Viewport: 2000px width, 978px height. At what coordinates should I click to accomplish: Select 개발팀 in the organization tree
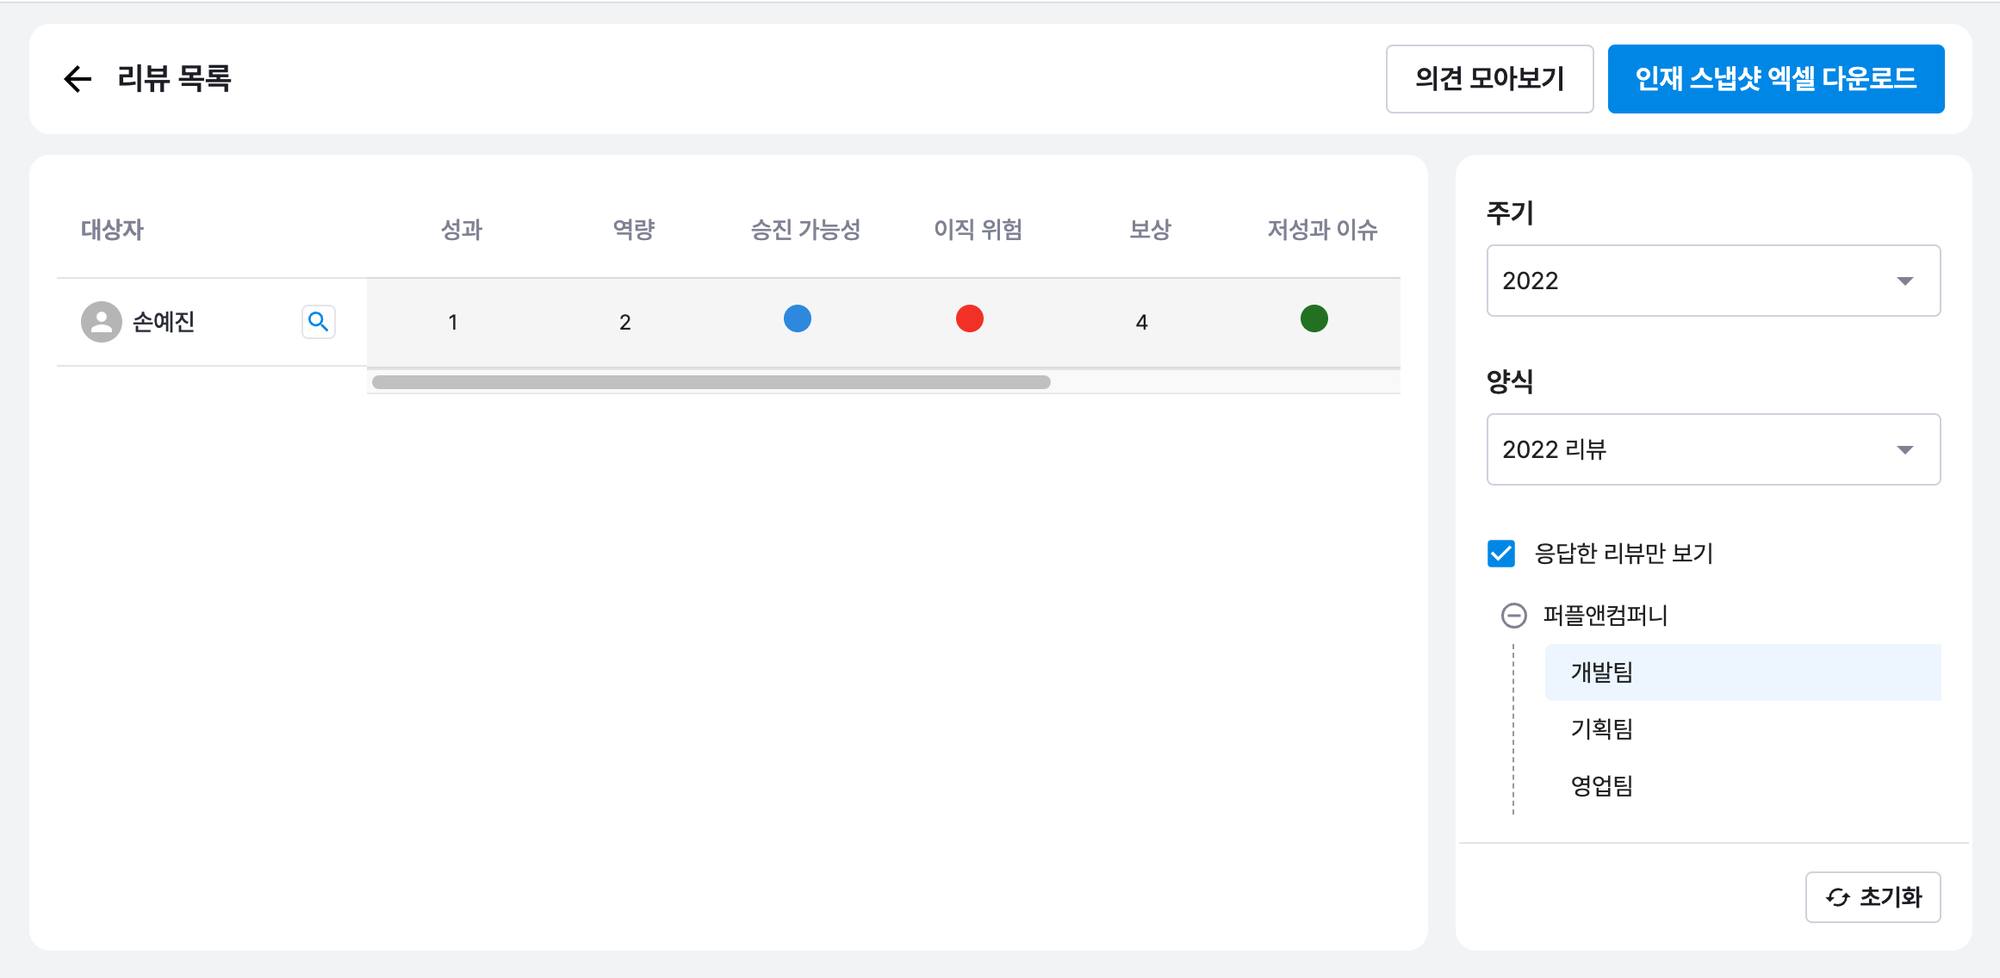pyautogui.click(x=1602, y=672)
